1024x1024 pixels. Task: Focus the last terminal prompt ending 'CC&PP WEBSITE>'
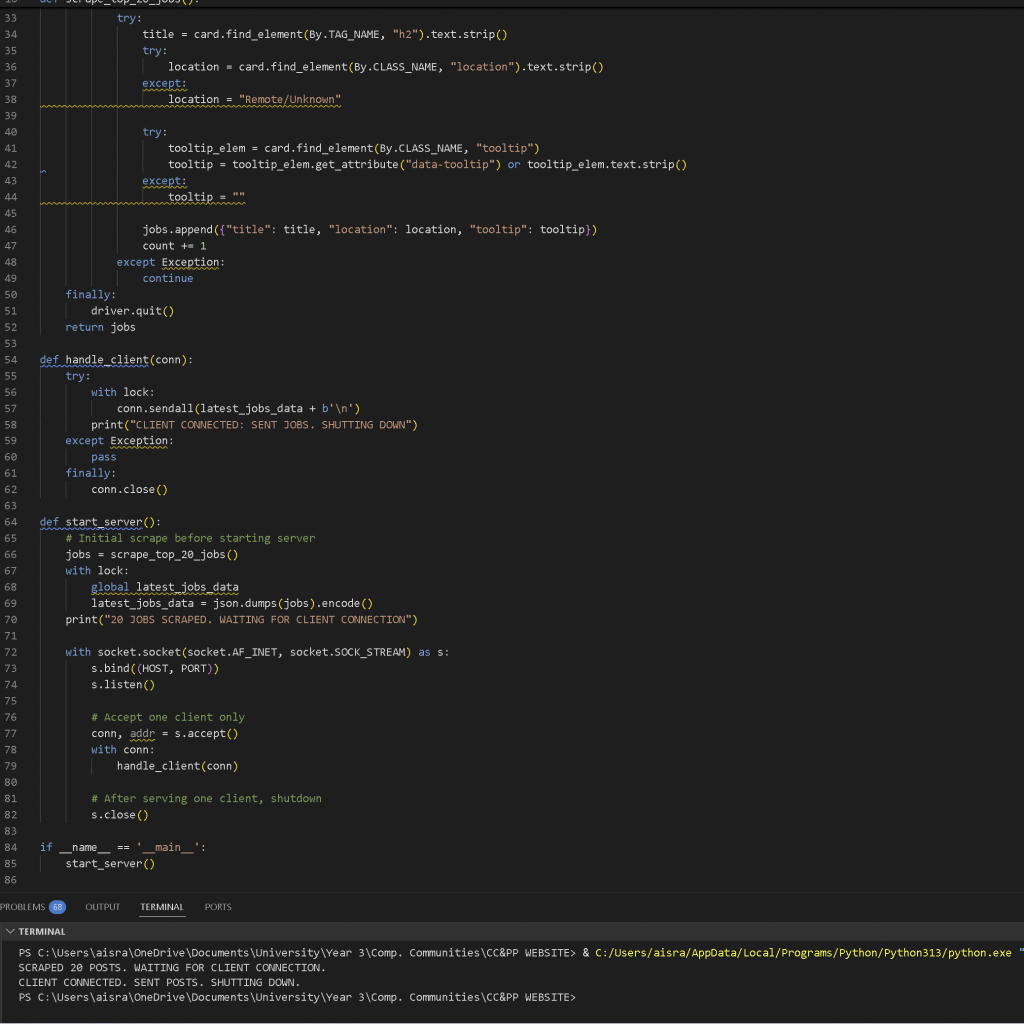coord(297,997)
